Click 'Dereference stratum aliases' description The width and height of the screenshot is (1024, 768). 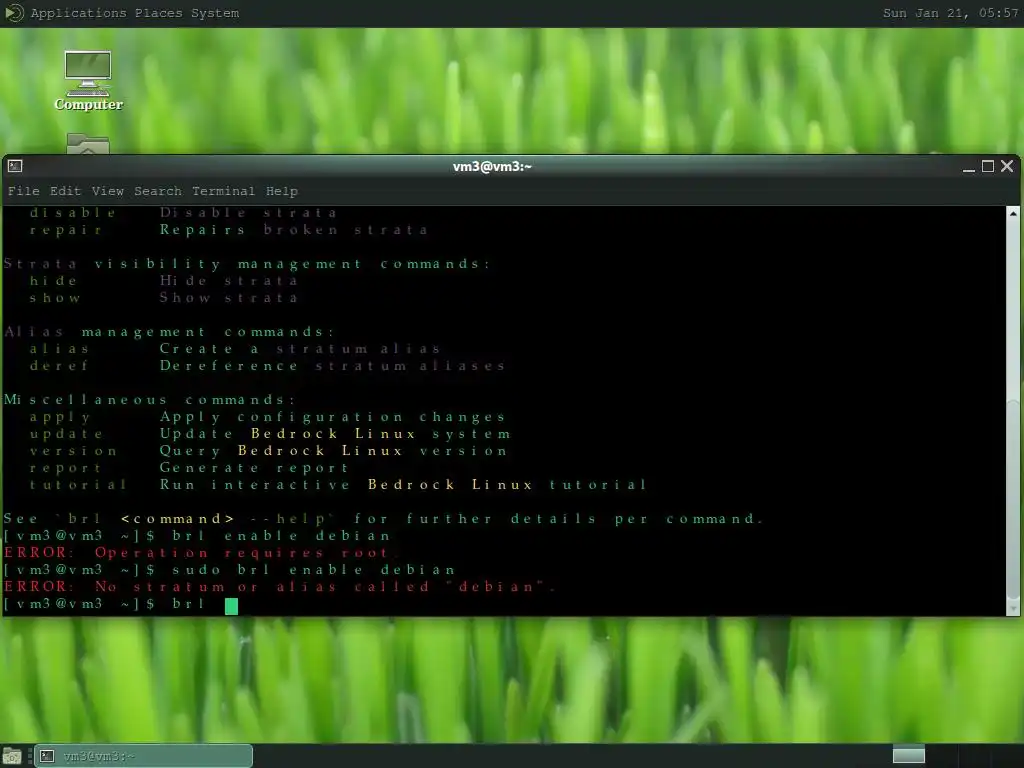tap(332, 366)
